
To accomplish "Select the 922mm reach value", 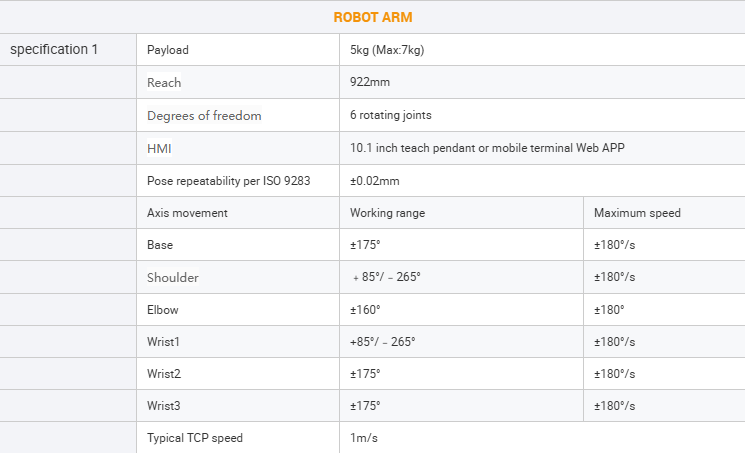I will 370,82.
